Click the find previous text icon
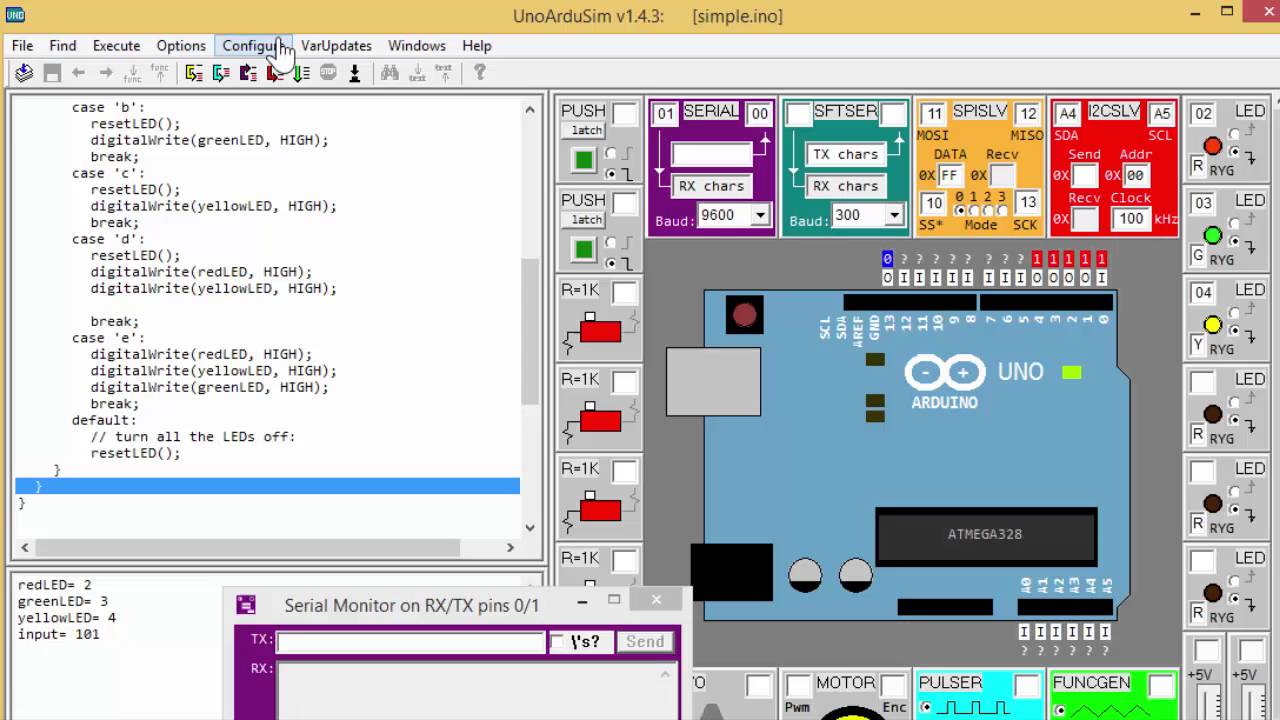This screenshot has height=720, width=1280. point(444,73)
